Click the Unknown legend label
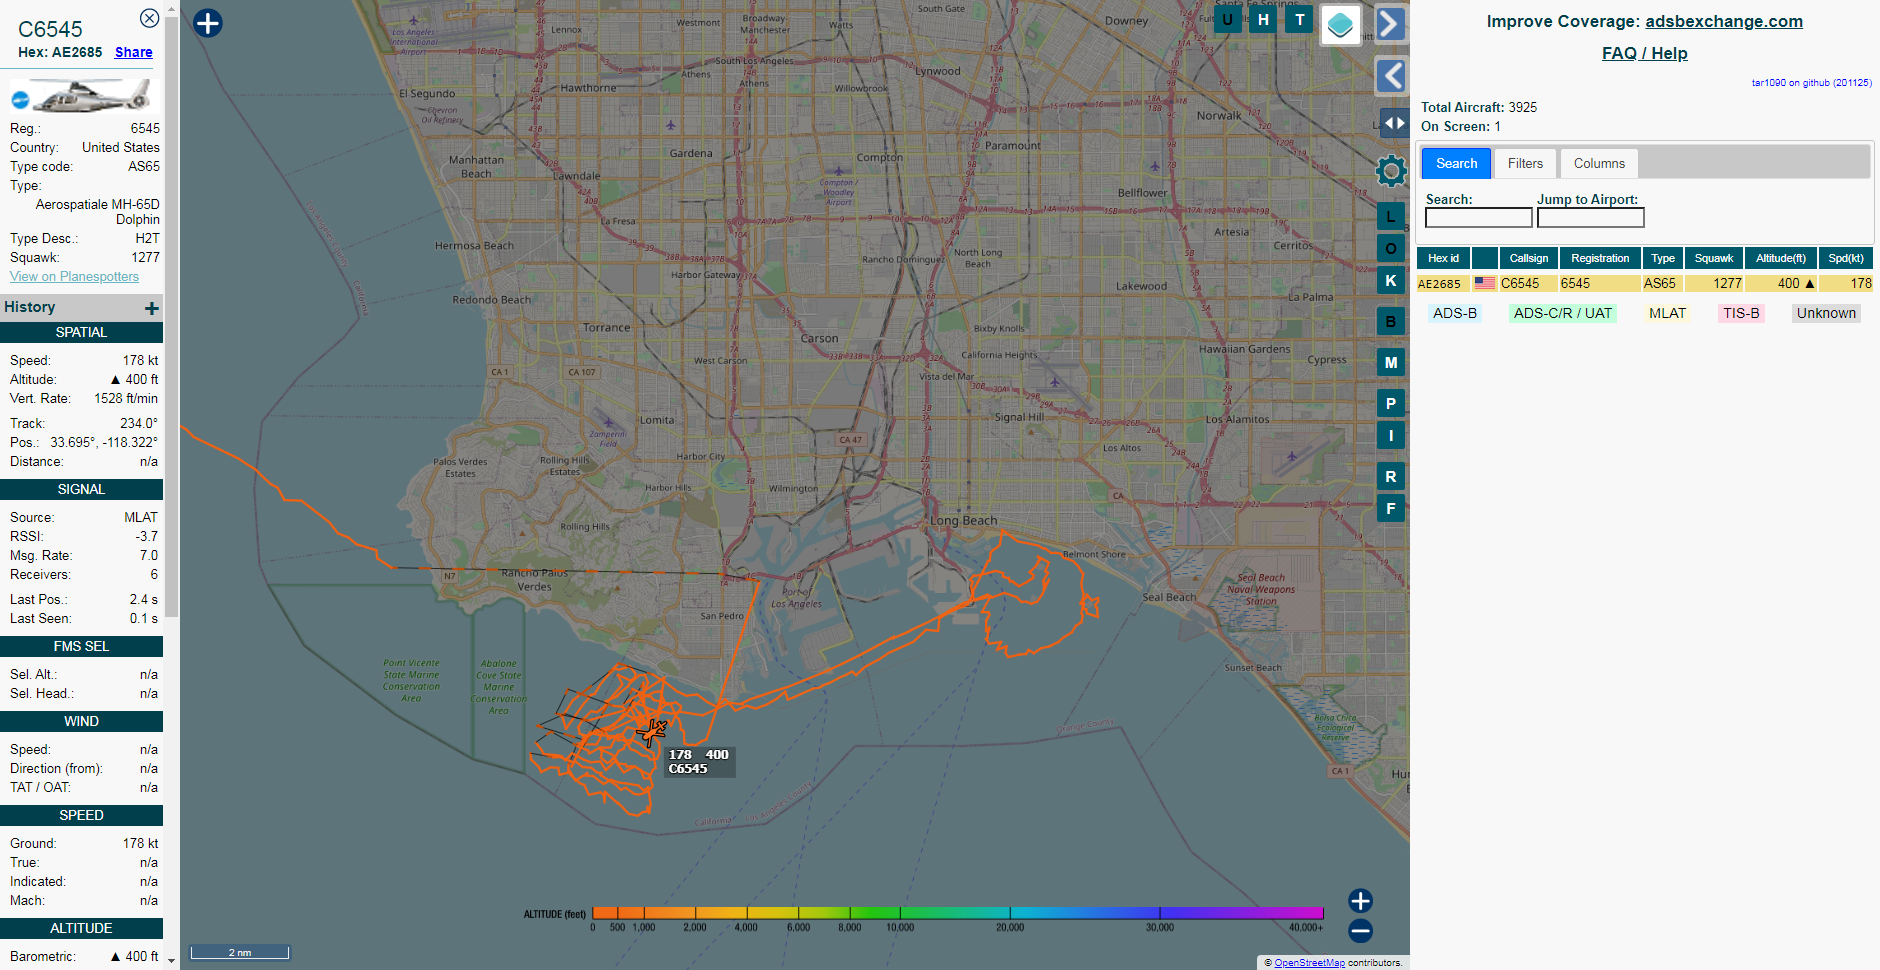Screen dimensions: 1880x970 (1826, 313)
